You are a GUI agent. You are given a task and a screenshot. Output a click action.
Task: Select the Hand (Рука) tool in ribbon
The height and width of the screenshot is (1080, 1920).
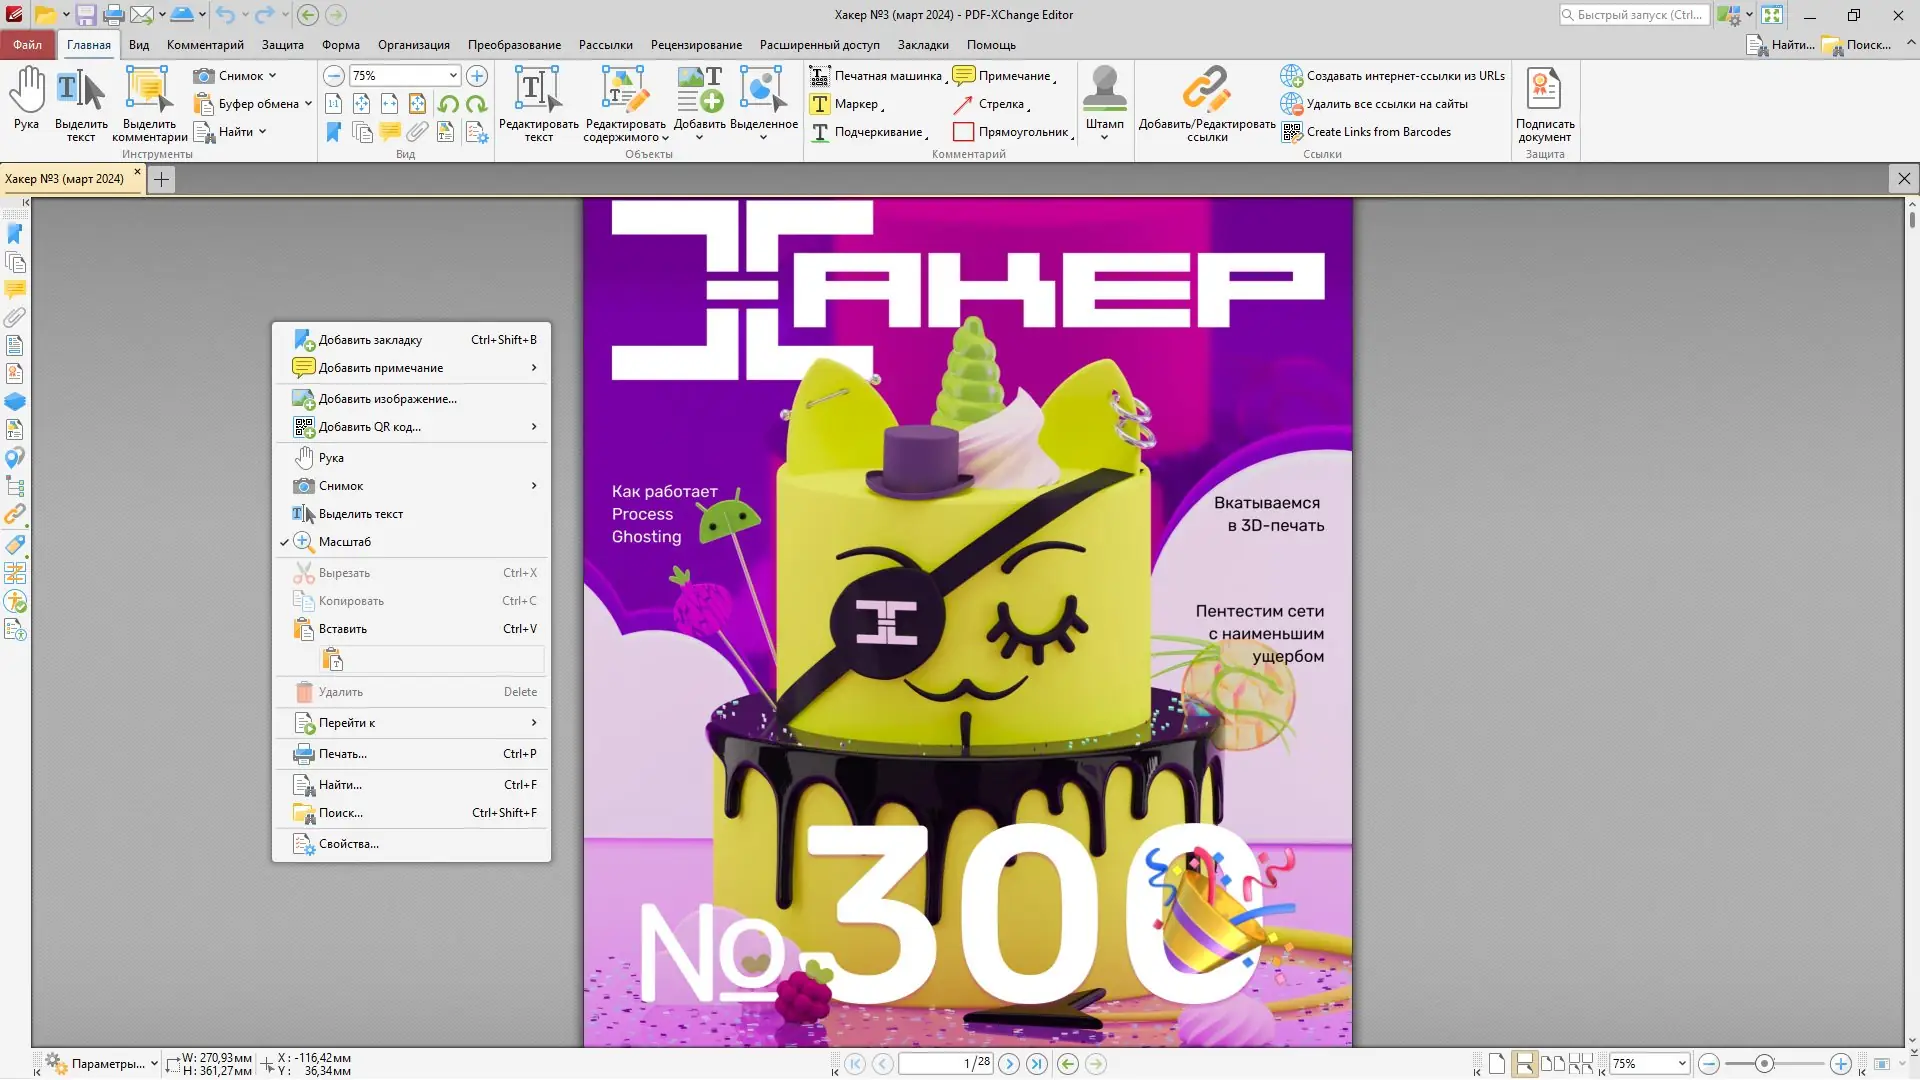pyautogui.click(x=27, y=98)
